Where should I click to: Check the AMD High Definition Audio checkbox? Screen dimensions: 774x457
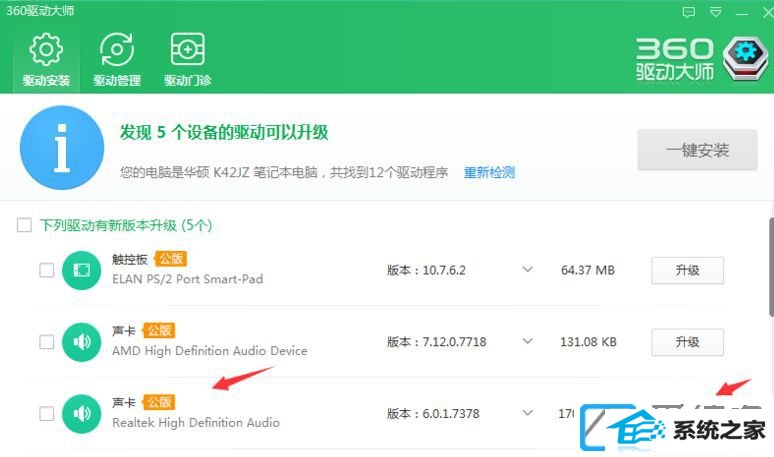[x=47, y=342]
